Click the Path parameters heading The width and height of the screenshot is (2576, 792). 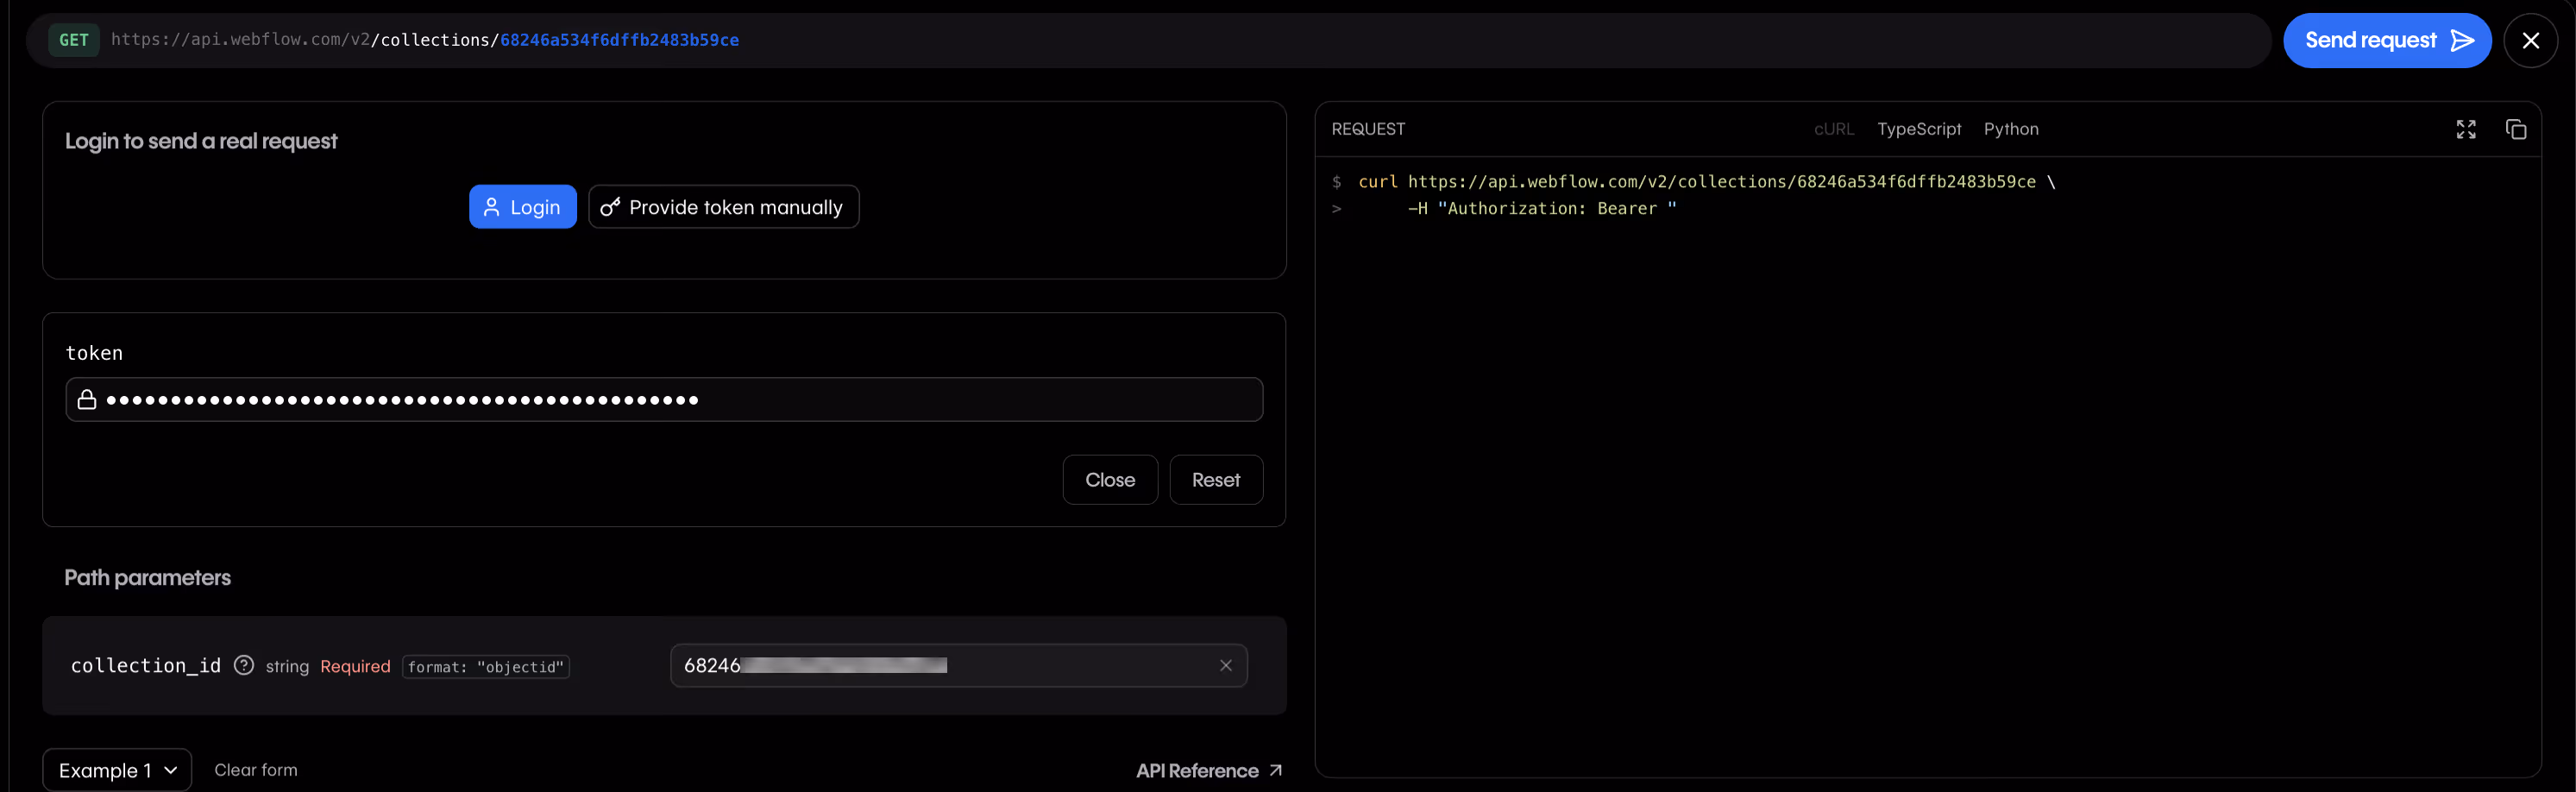coord(148,578)
